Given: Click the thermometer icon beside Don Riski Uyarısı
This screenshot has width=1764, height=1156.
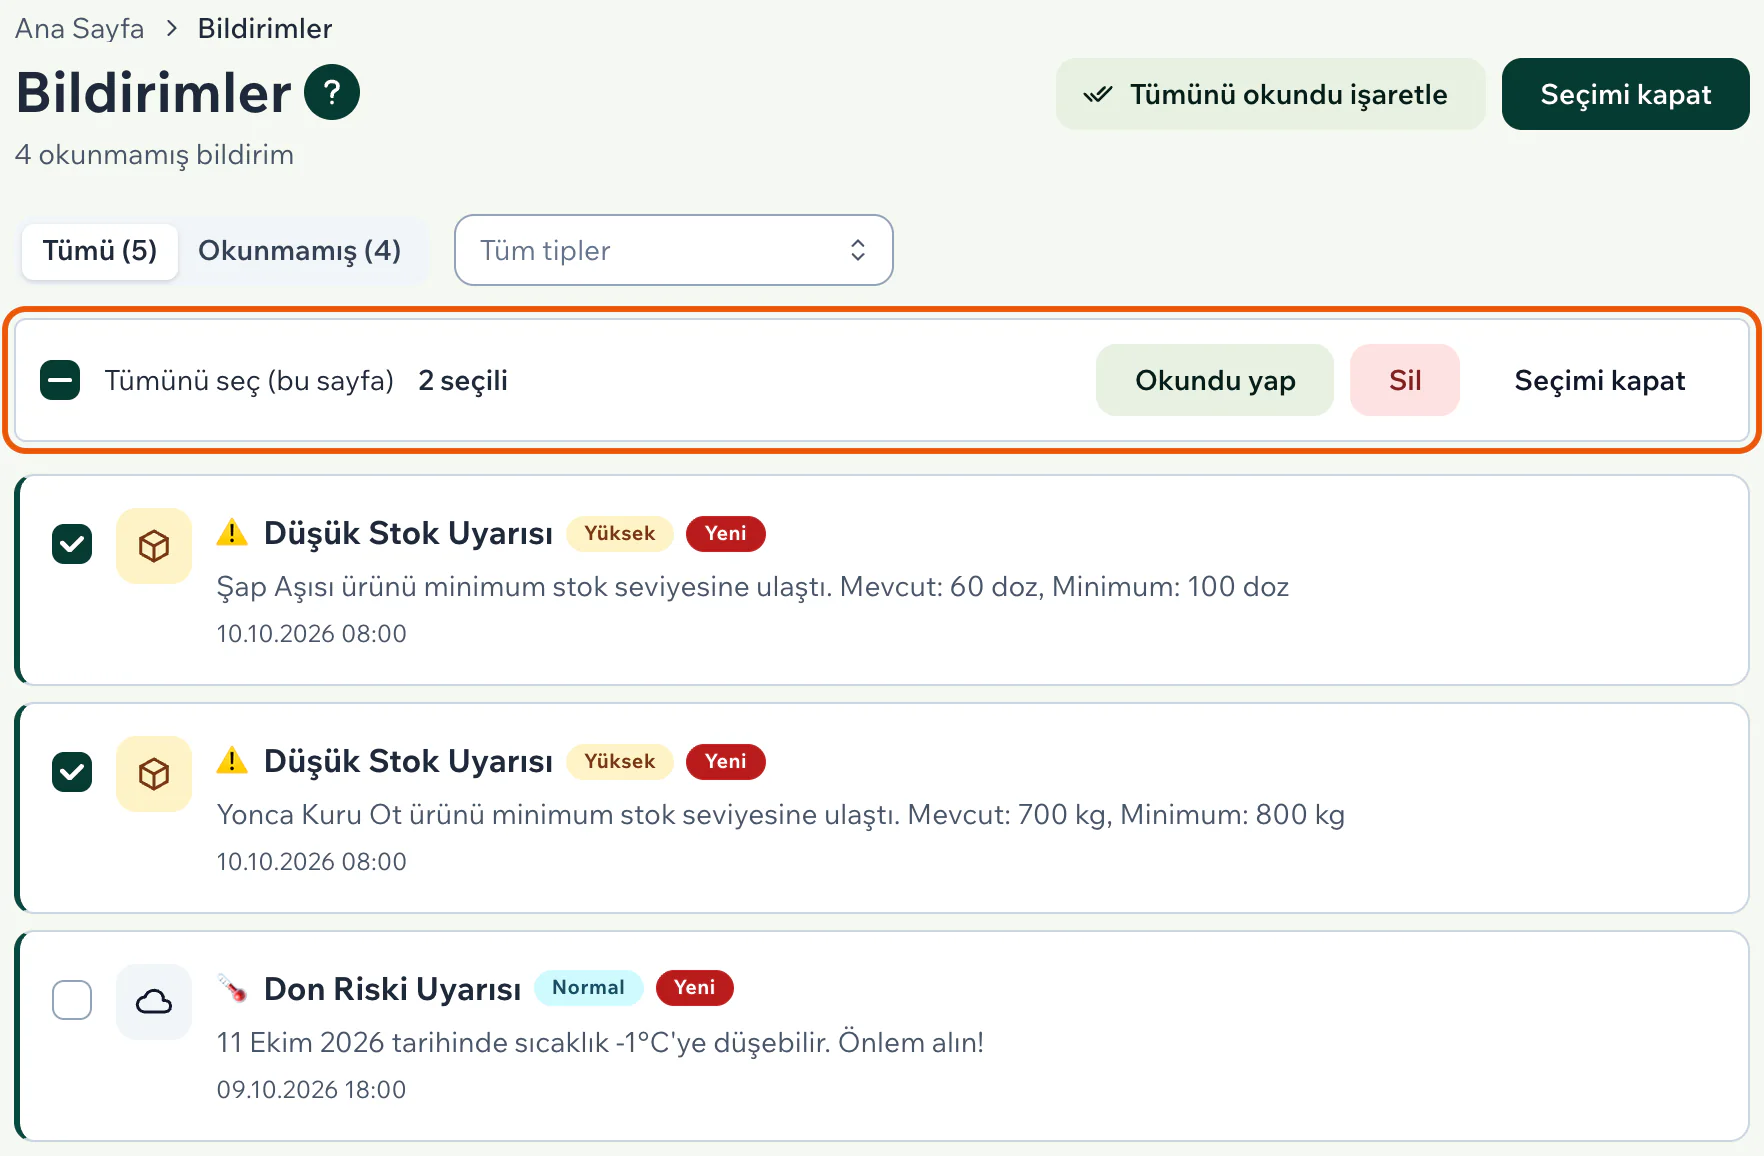Looking at the screenshot, I should tap(232, 989).
